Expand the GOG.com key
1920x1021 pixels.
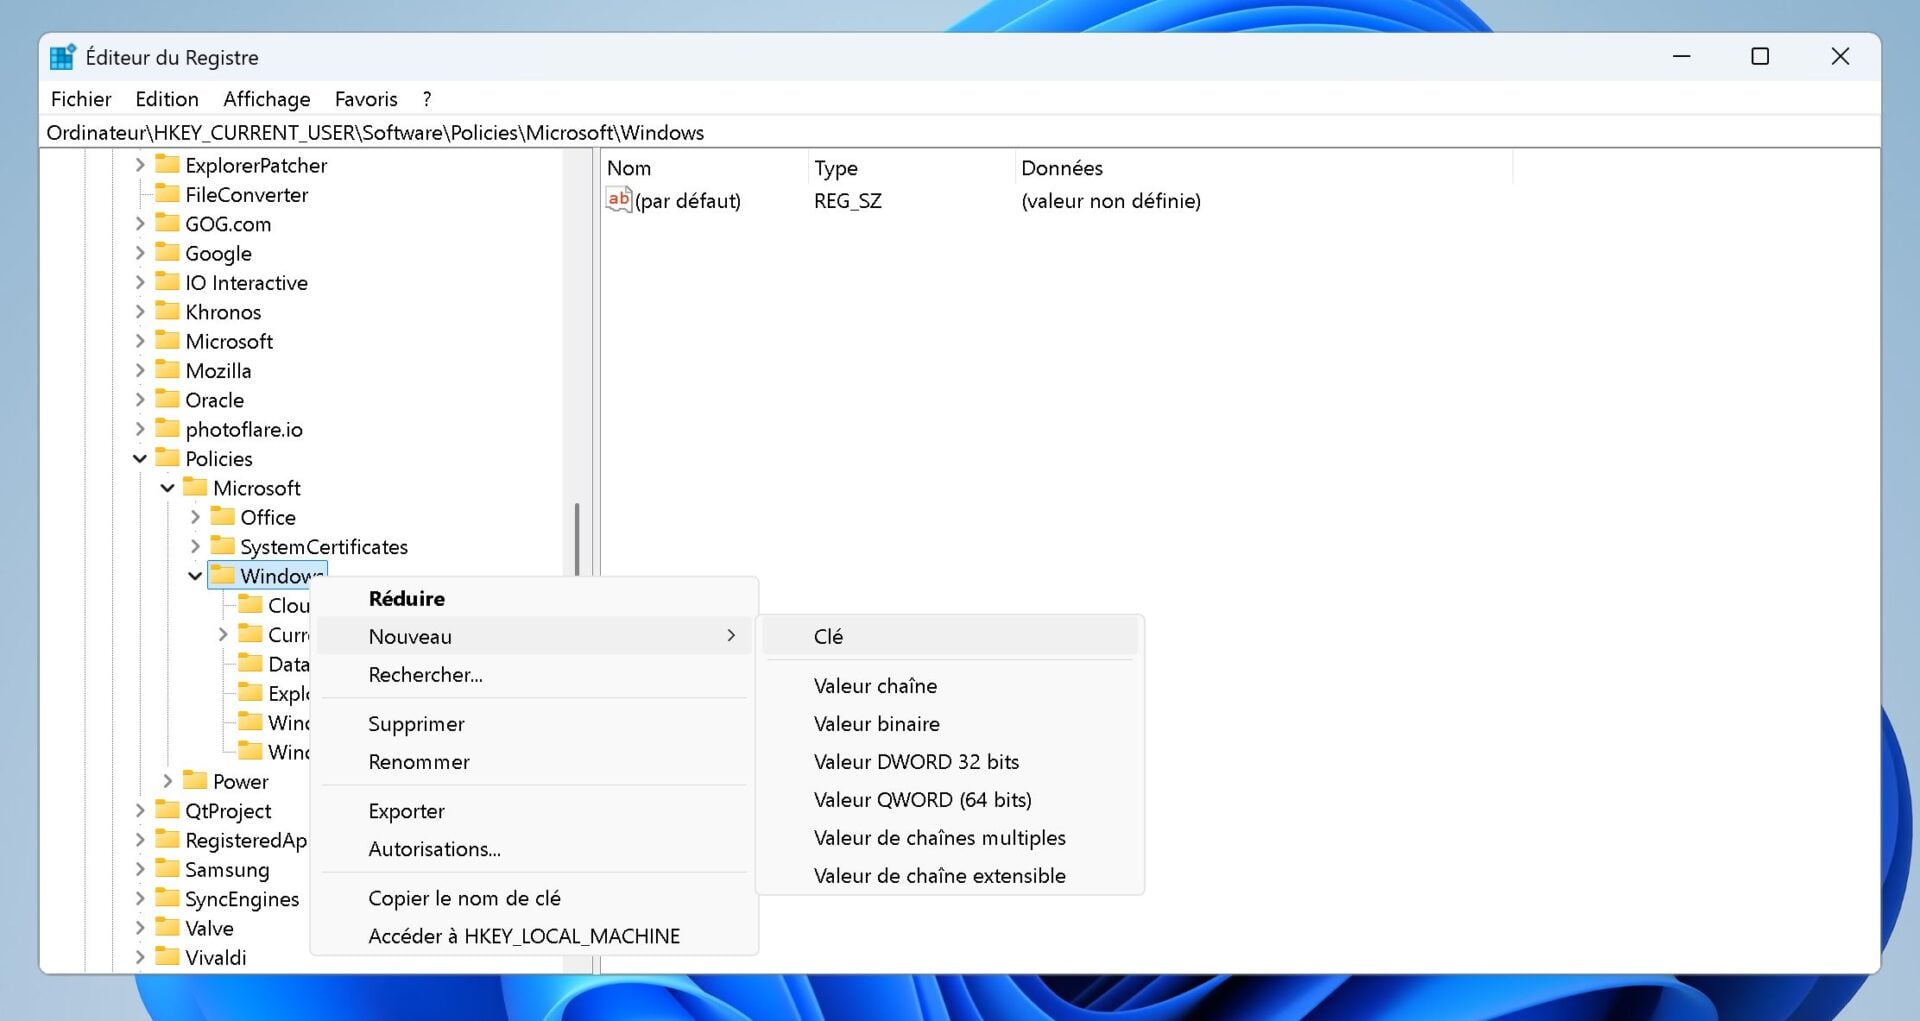(140, 223)
